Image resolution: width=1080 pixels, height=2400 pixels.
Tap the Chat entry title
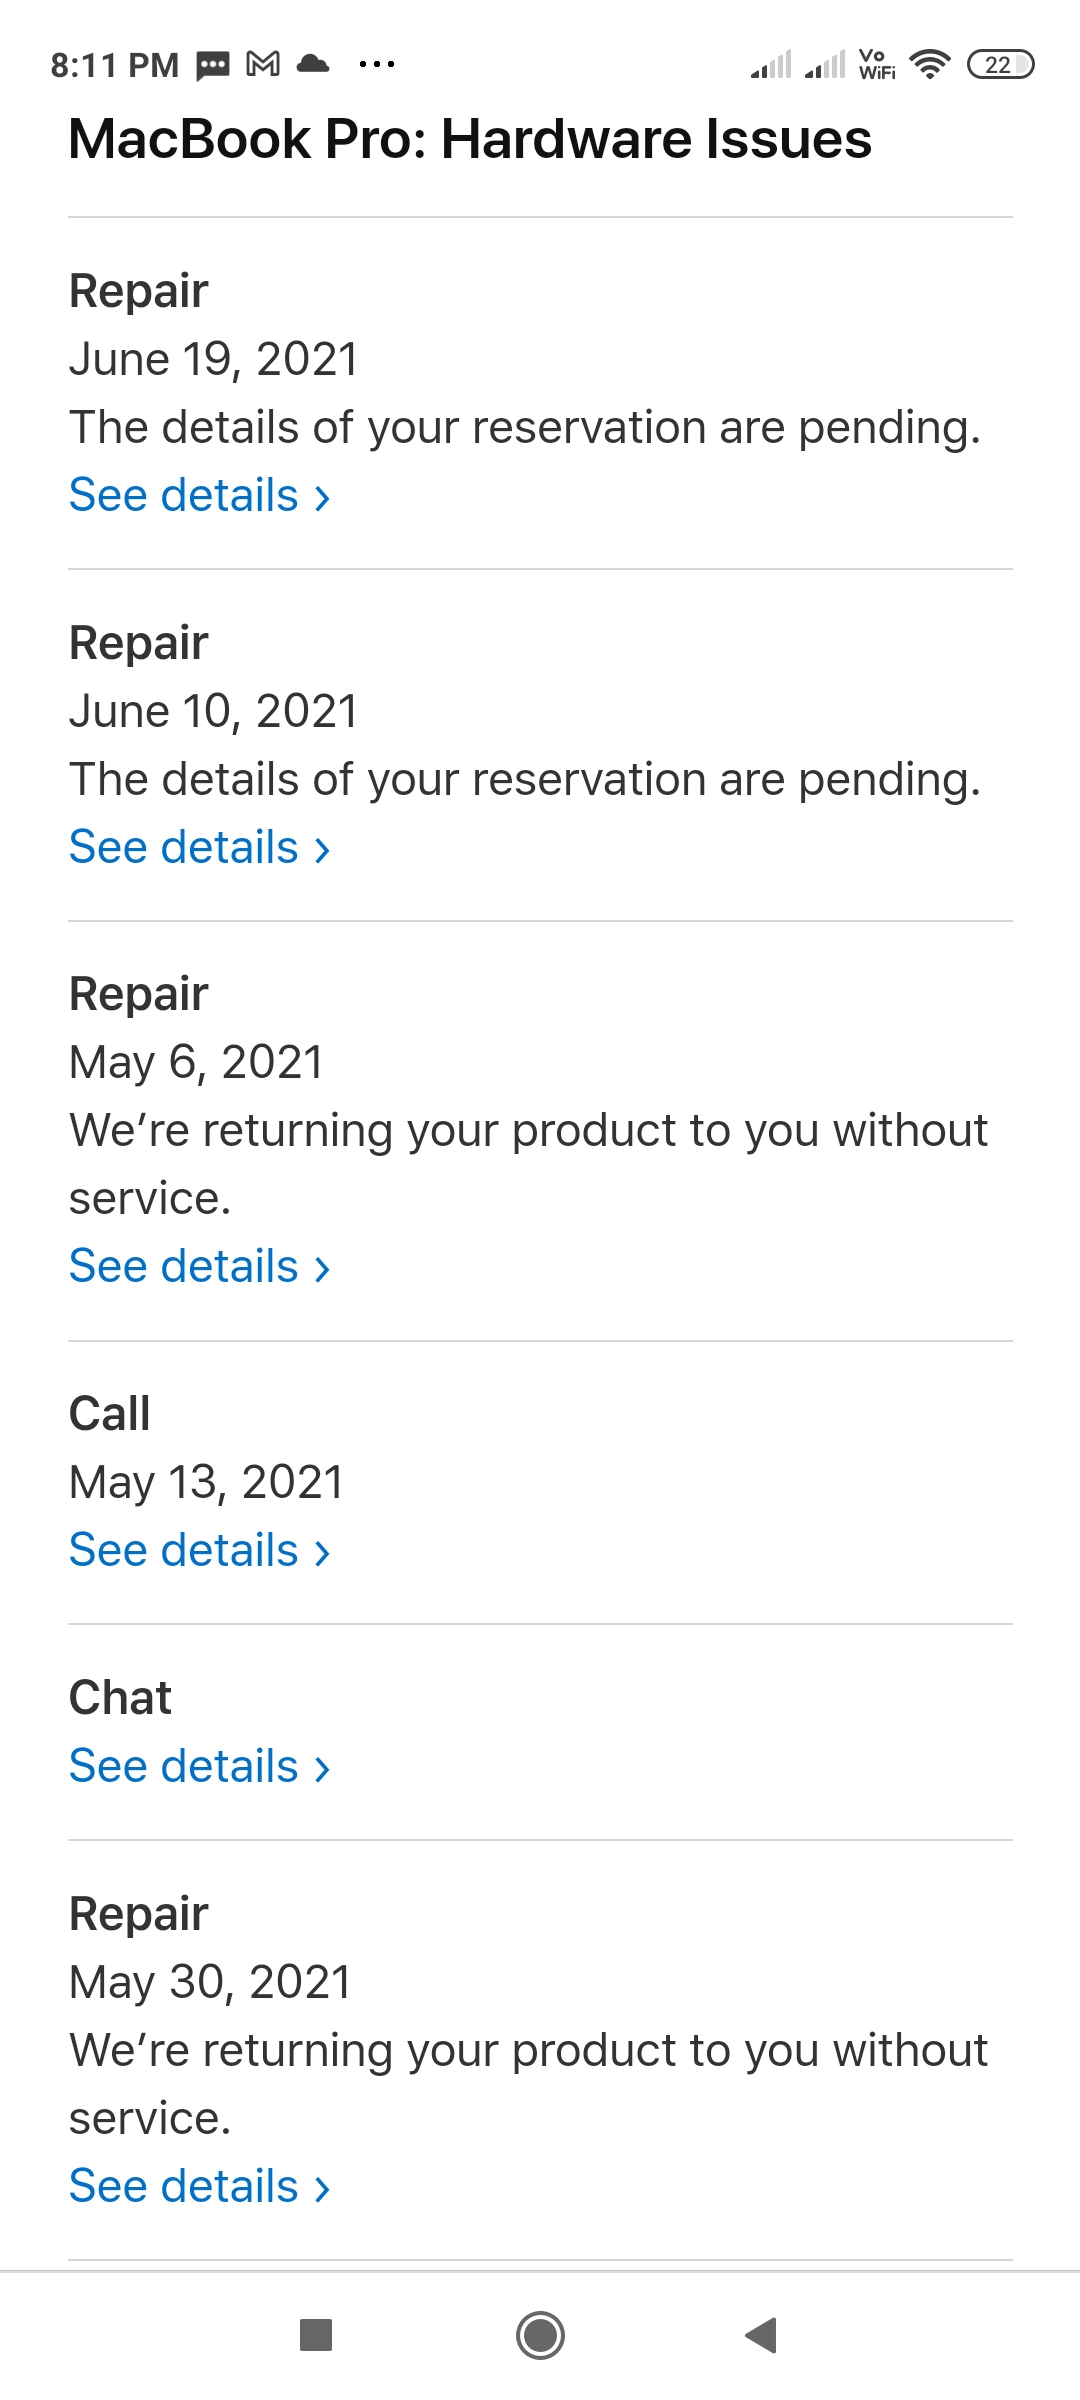pos(120,1698)
